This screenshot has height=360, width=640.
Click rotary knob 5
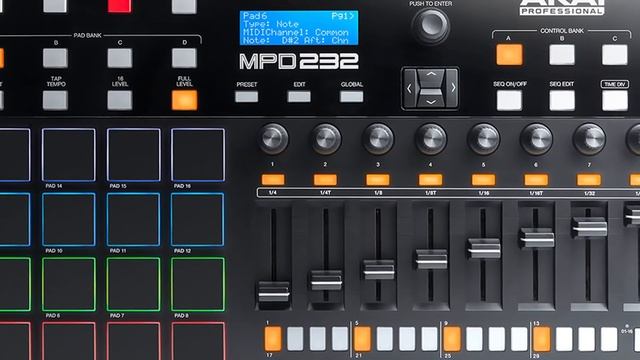pyautogui.click(x=483, y=139)
